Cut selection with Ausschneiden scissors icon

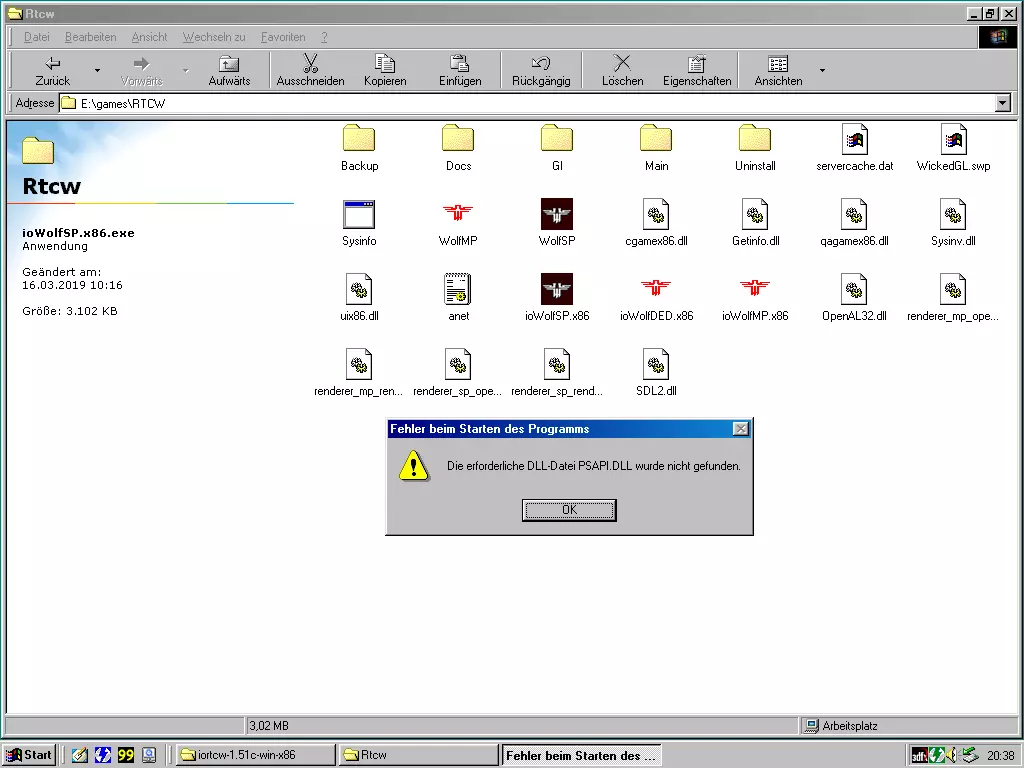310,71
